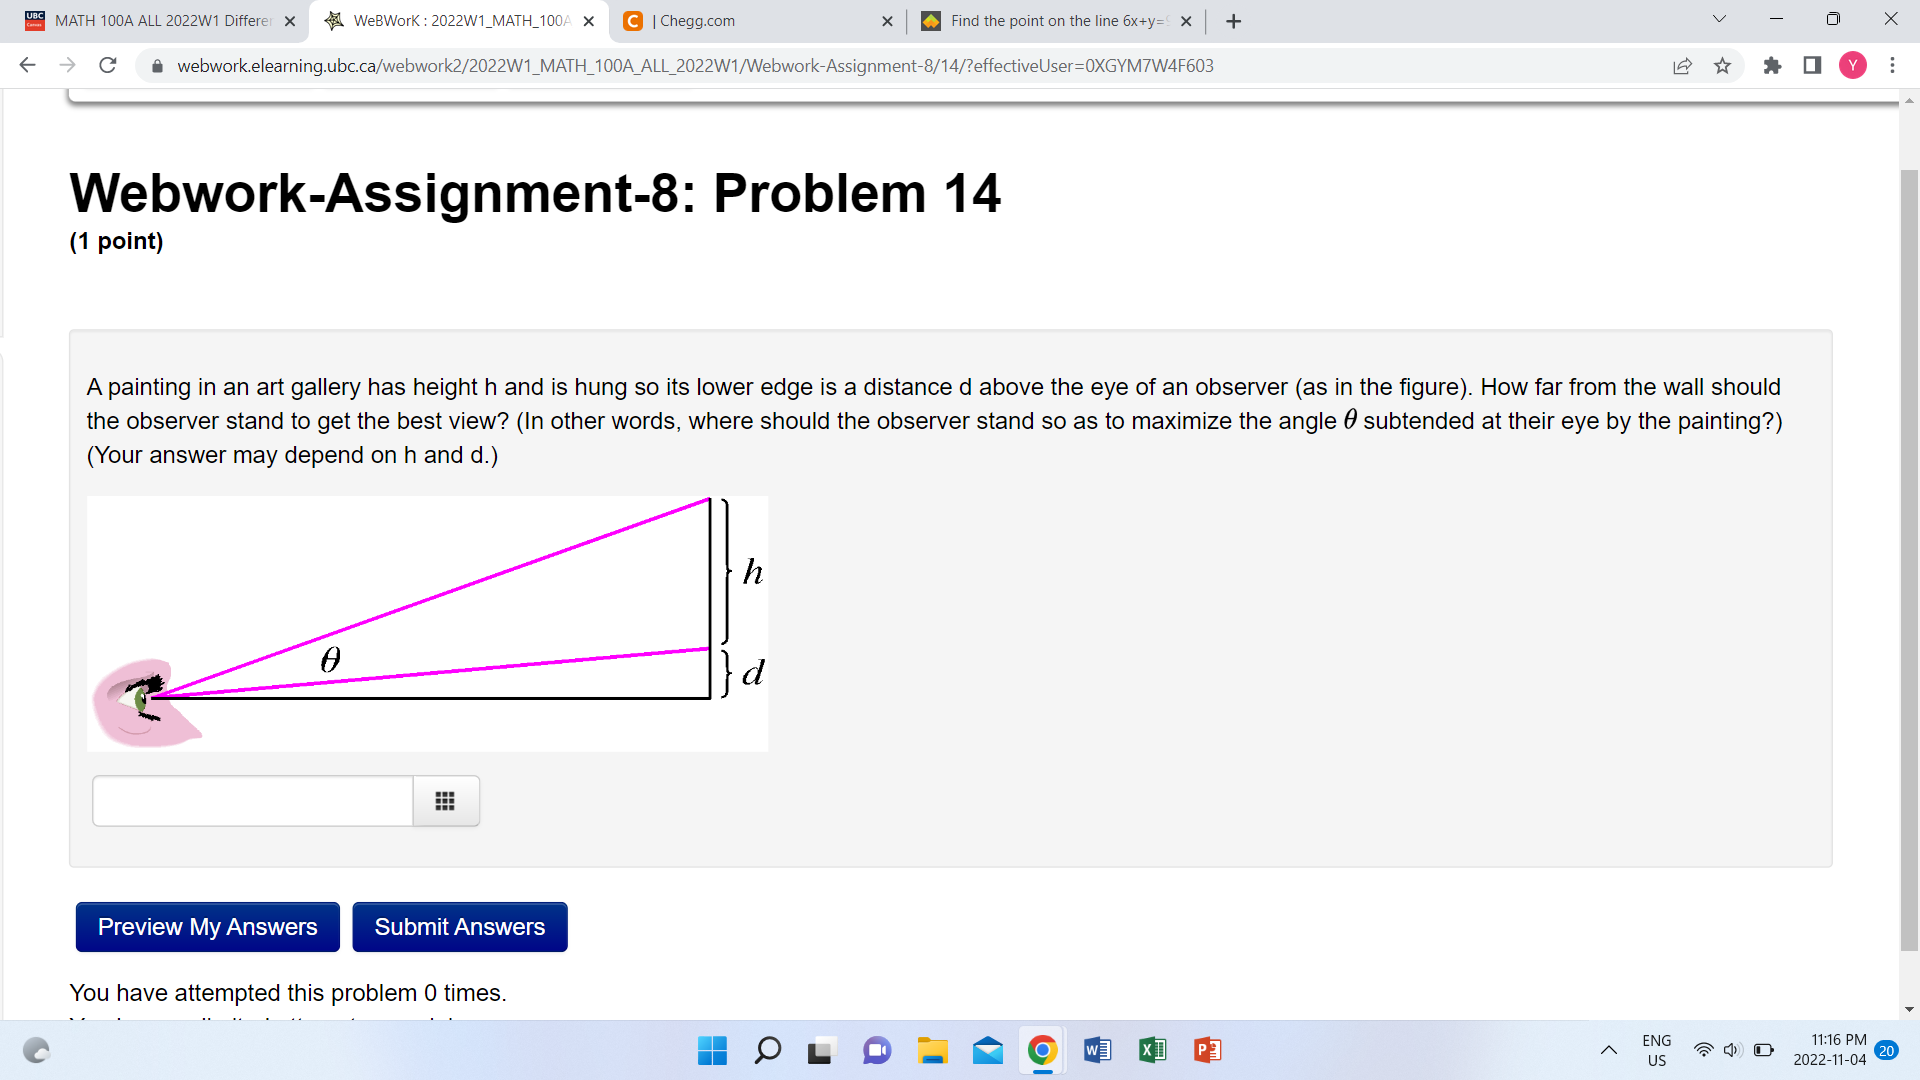Click the browser extensions puzzle icon

pos(1772,65)
